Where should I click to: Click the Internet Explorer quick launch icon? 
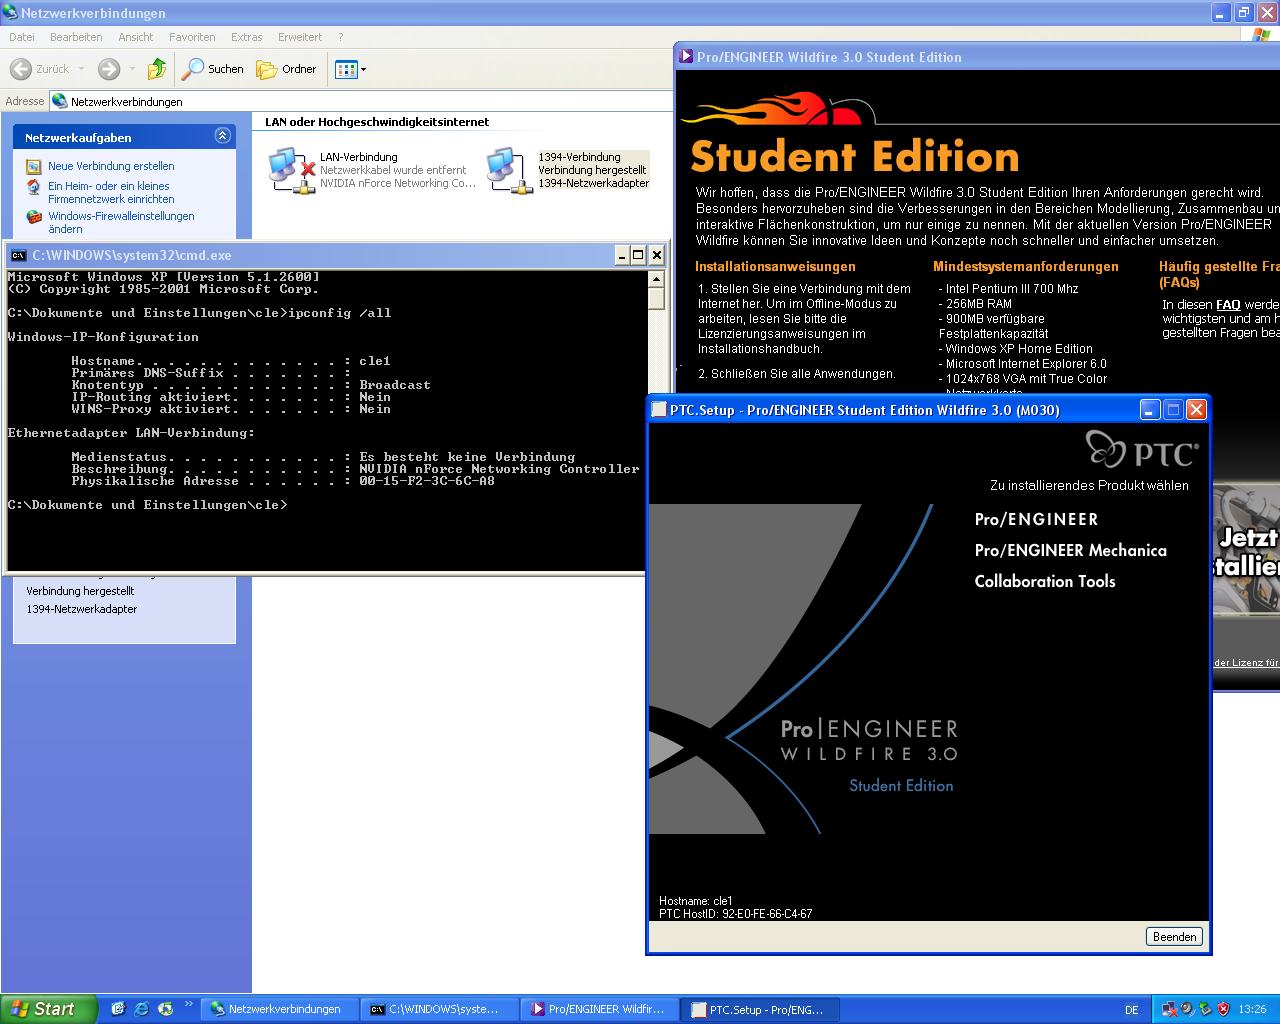[142, 1009]
